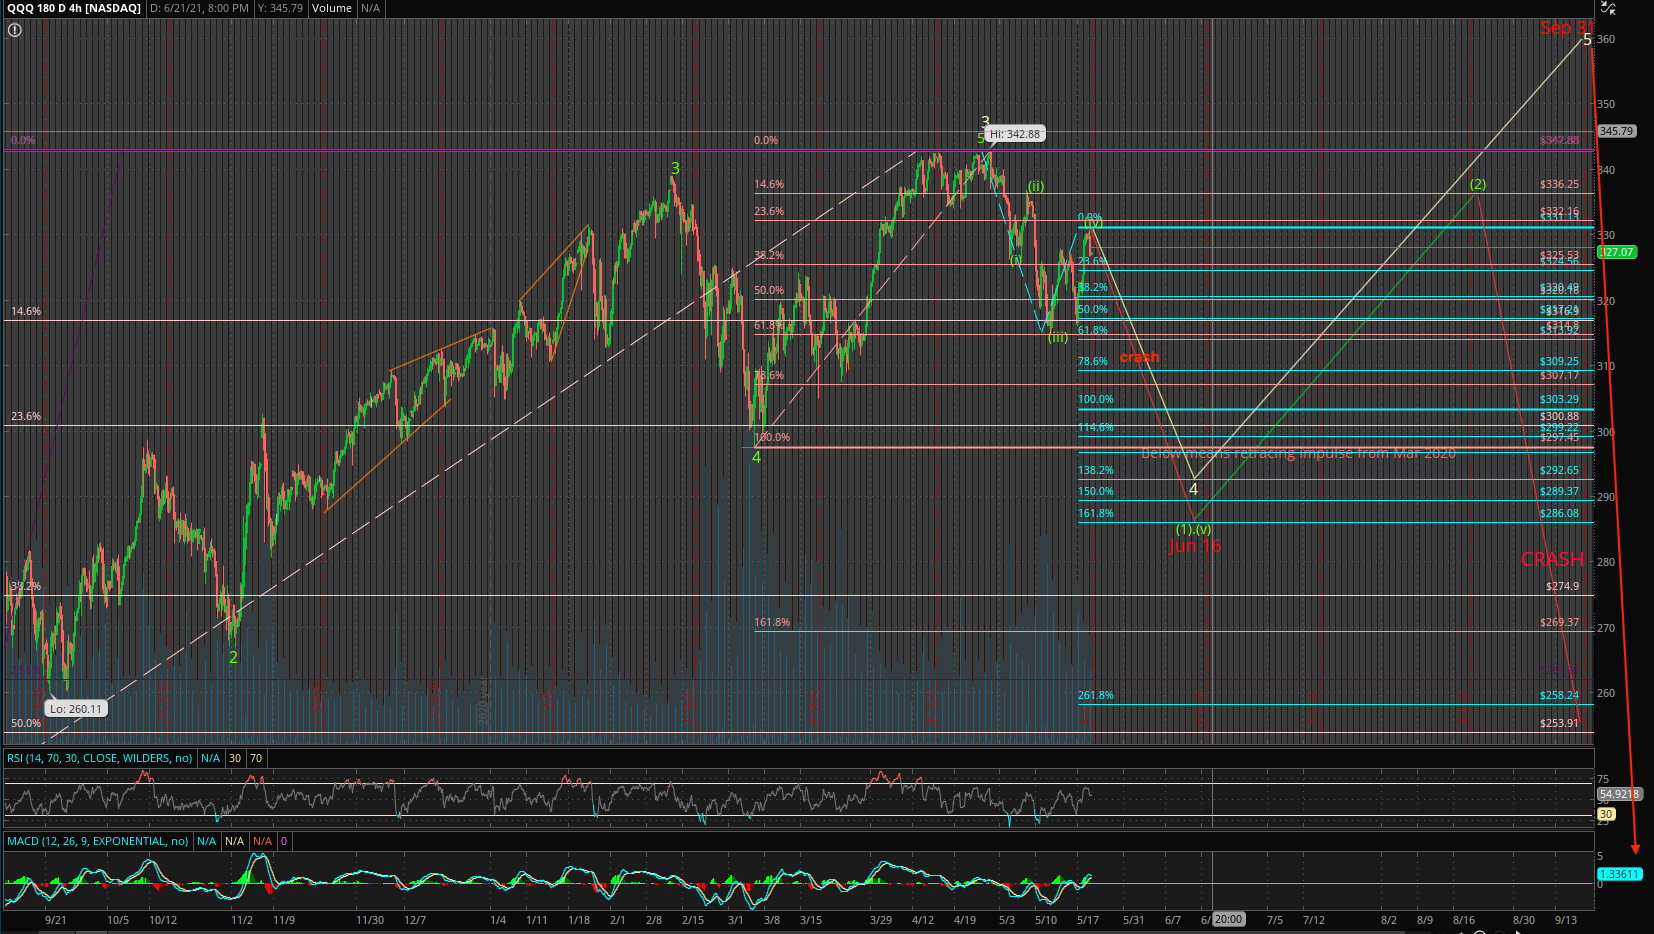Select the green 327.07 last price tag
Viewport: 1654px width, 934px height.
coord(1617,252)
